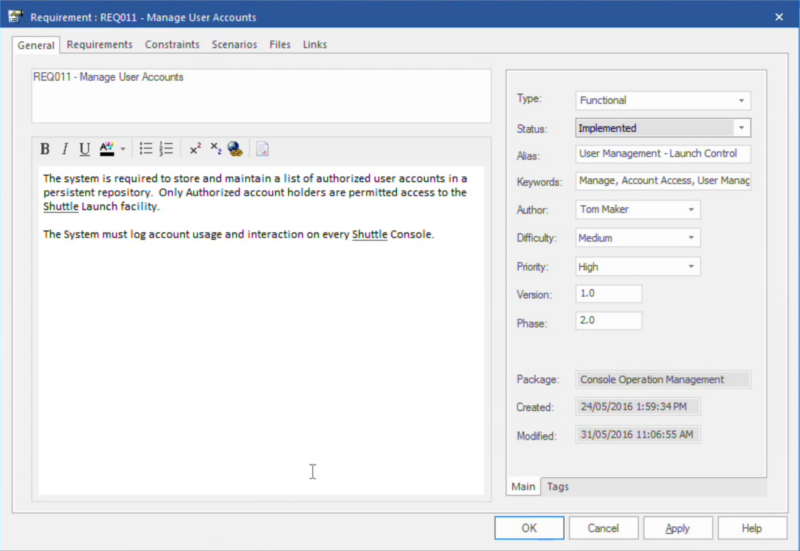
Task: Open the font color dropdown arrow
Action: tap(123, 149)
